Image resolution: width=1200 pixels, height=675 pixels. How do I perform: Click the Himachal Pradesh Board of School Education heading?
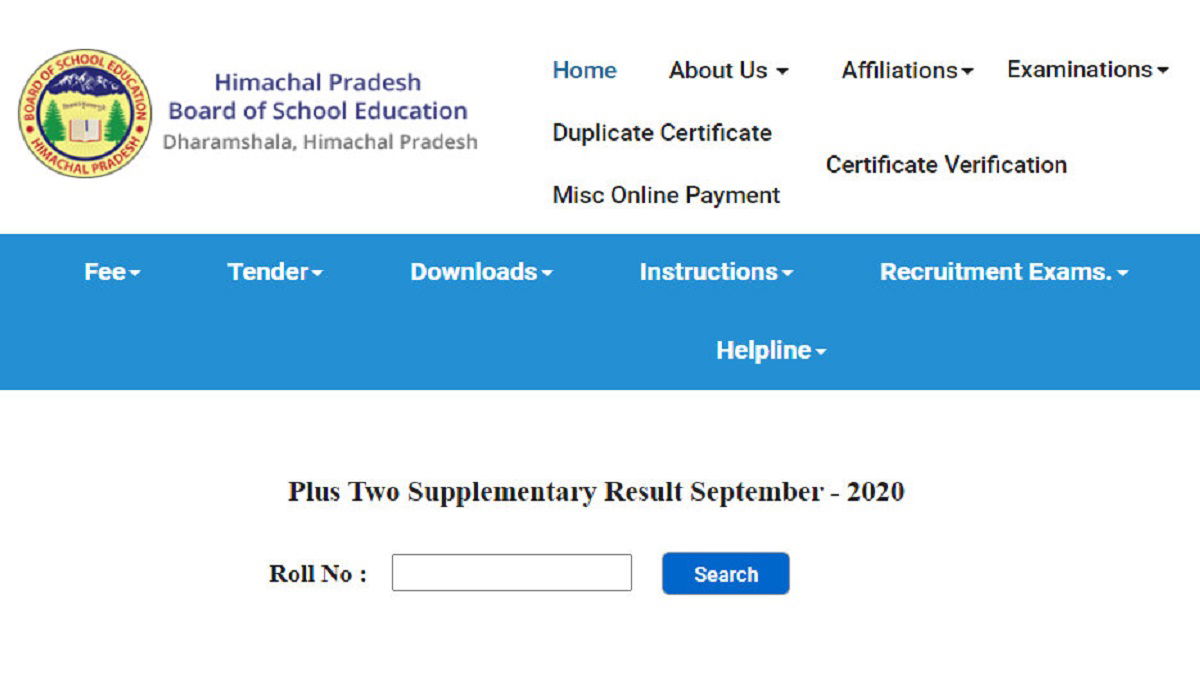point(318,97)
